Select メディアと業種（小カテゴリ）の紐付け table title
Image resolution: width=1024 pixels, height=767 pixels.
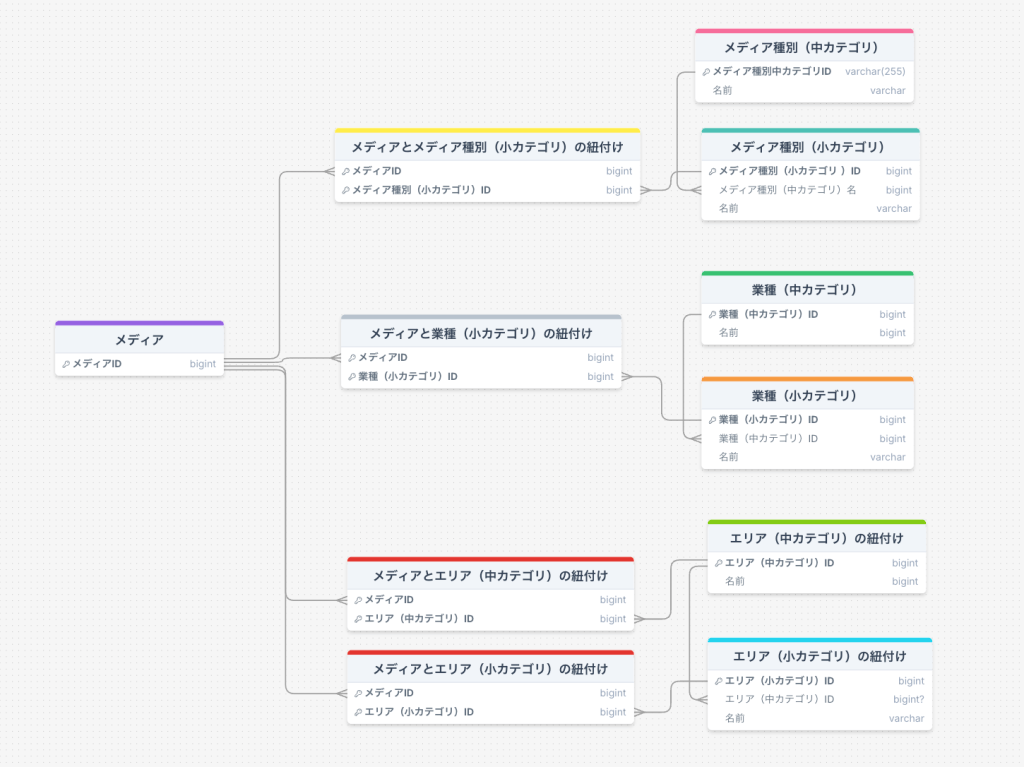481,334
